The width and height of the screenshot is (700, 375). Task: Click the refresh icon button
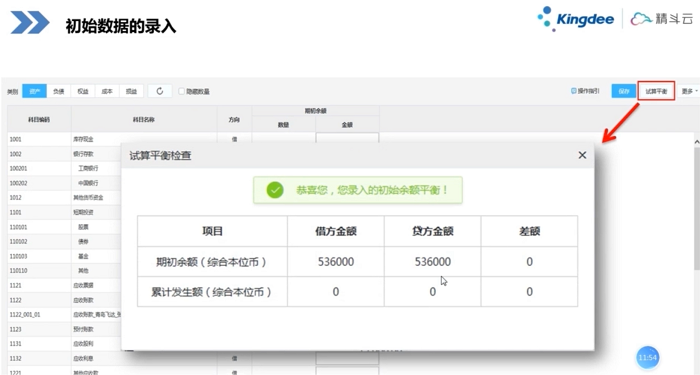[160, 91]
